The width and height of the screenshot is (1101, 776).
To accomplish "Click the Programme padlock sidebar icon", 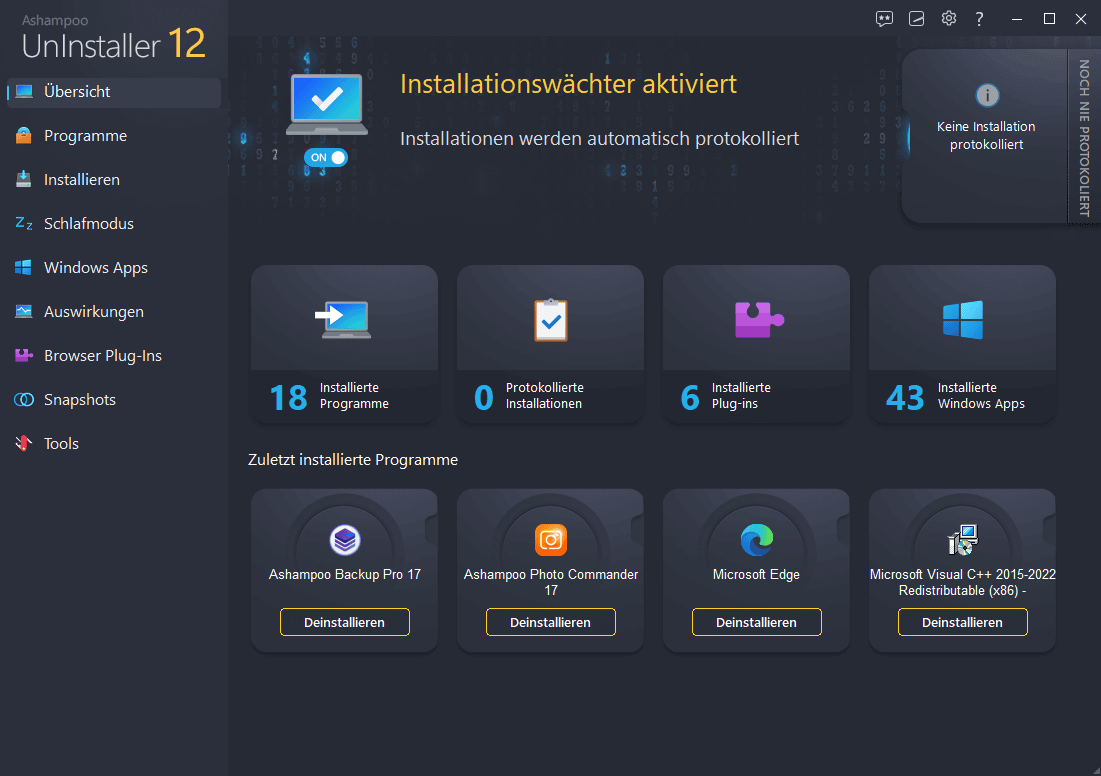I will point(22,135).
